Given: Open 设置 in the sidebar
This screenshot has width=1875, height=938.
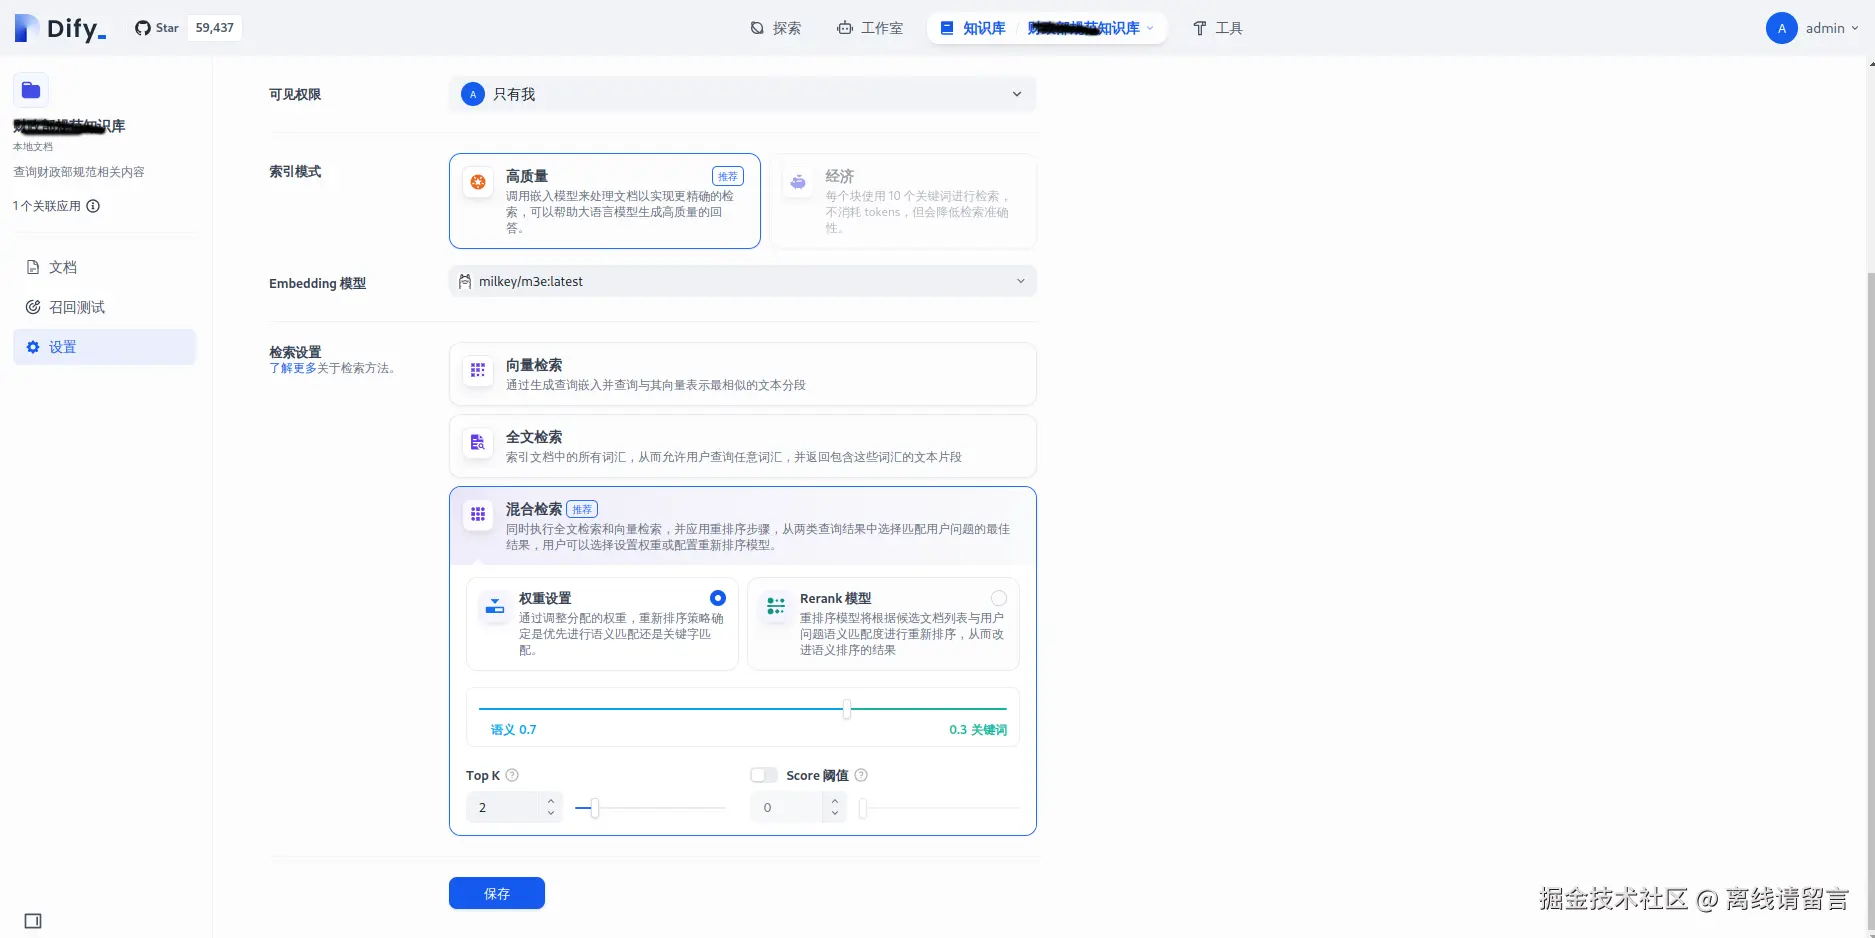Looking at the screenshot, I should coord(105,347).
